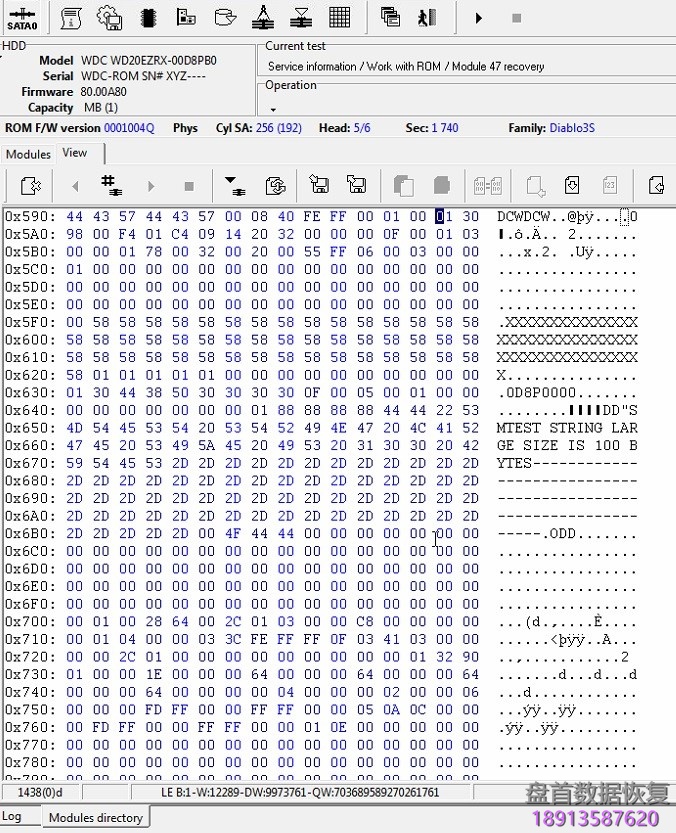Click the scroll document icon in top toolbar
The width and height of the screenshot is (676, 833).
point(72,17)
